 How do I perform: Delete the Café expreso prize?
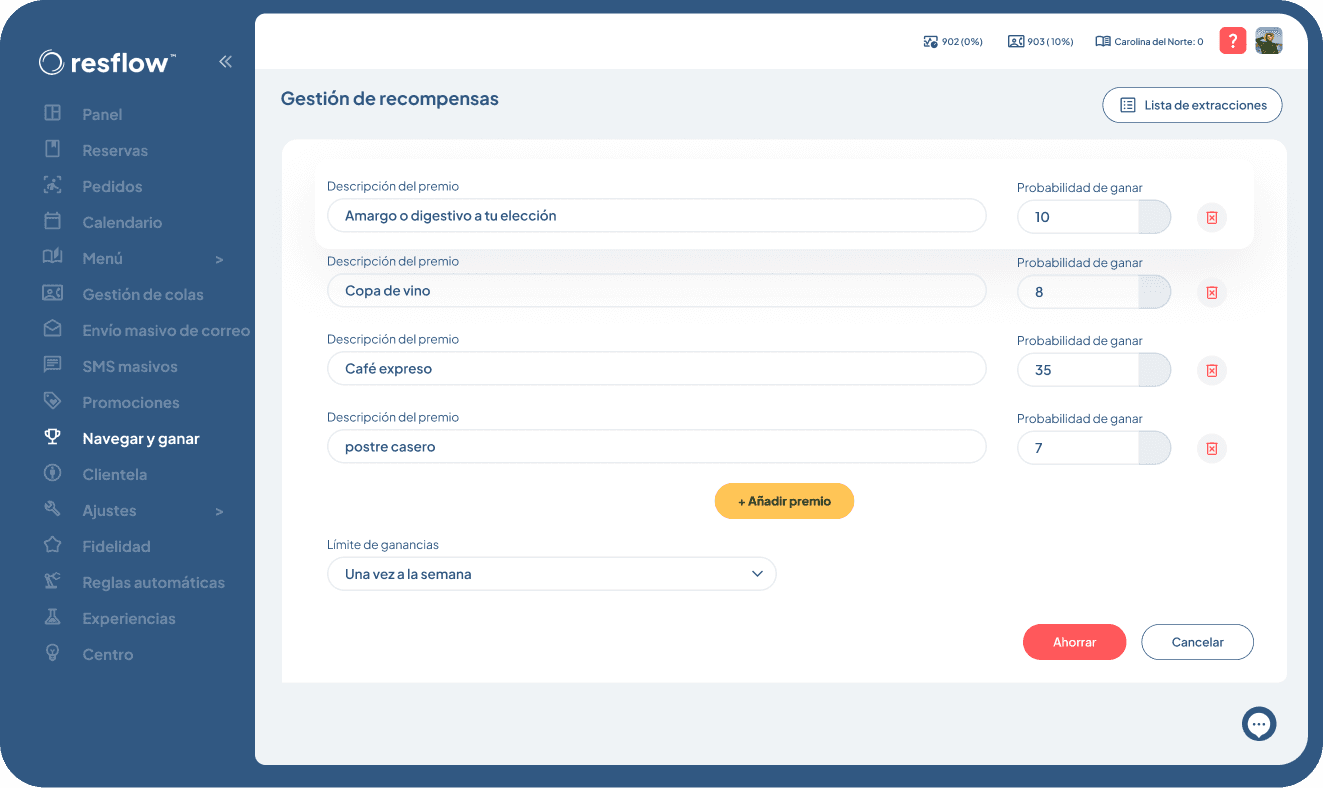pyautogui.click(x=1212, y=371)
